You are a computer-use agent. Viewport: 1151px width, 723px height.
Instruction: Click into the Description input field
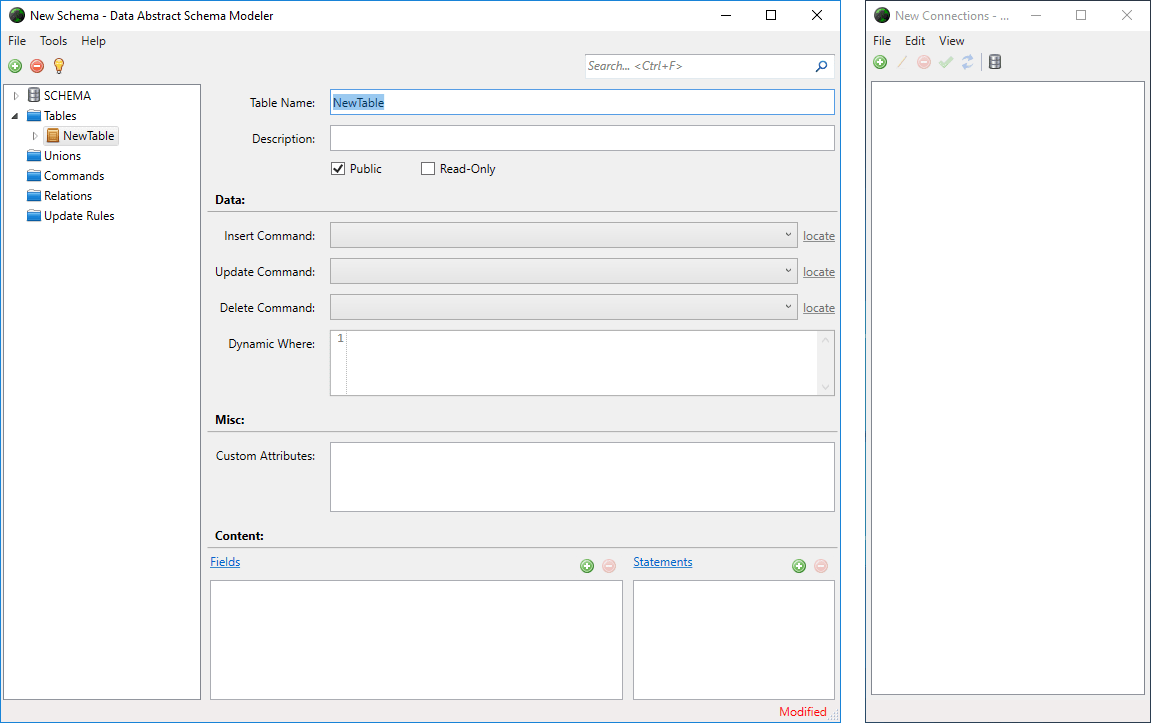pyautogui.click(x=582, y=138)
